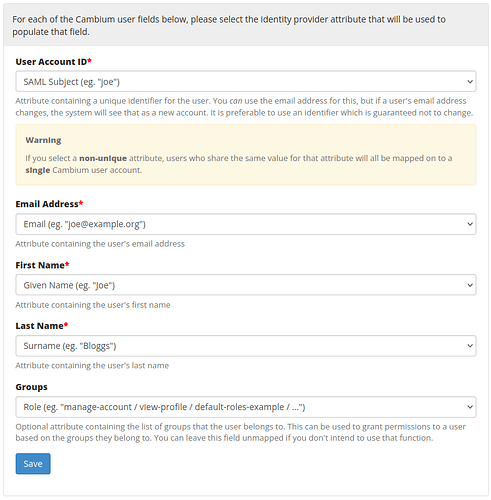Open the Surname dropdown for Last Name

tap(246, 346)
